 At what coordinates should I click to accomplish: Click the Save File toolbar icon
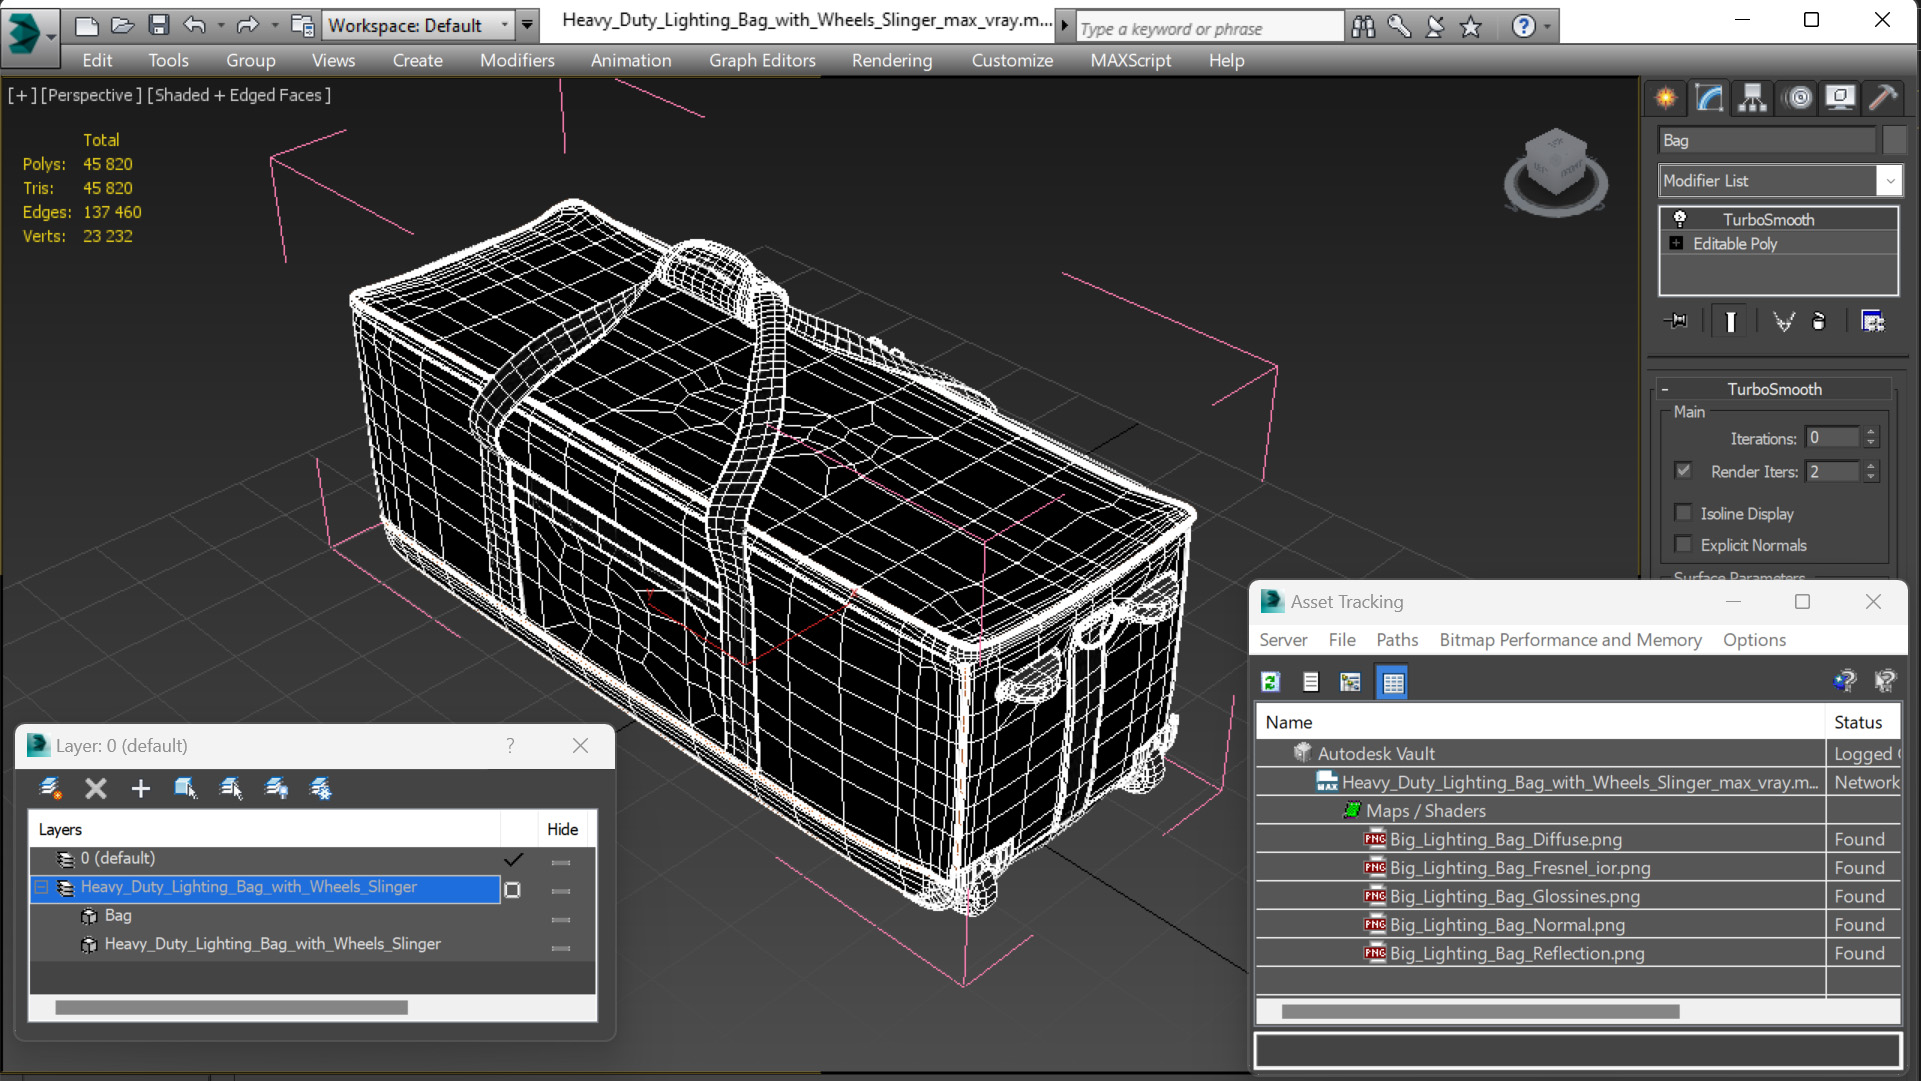pos(158,25)
